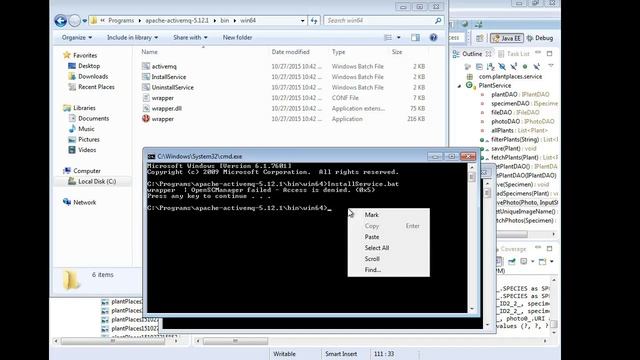The image size is (640, 360).
Task: Click Smart Insert in Eclipse status bar
Action: click(341, 354)
